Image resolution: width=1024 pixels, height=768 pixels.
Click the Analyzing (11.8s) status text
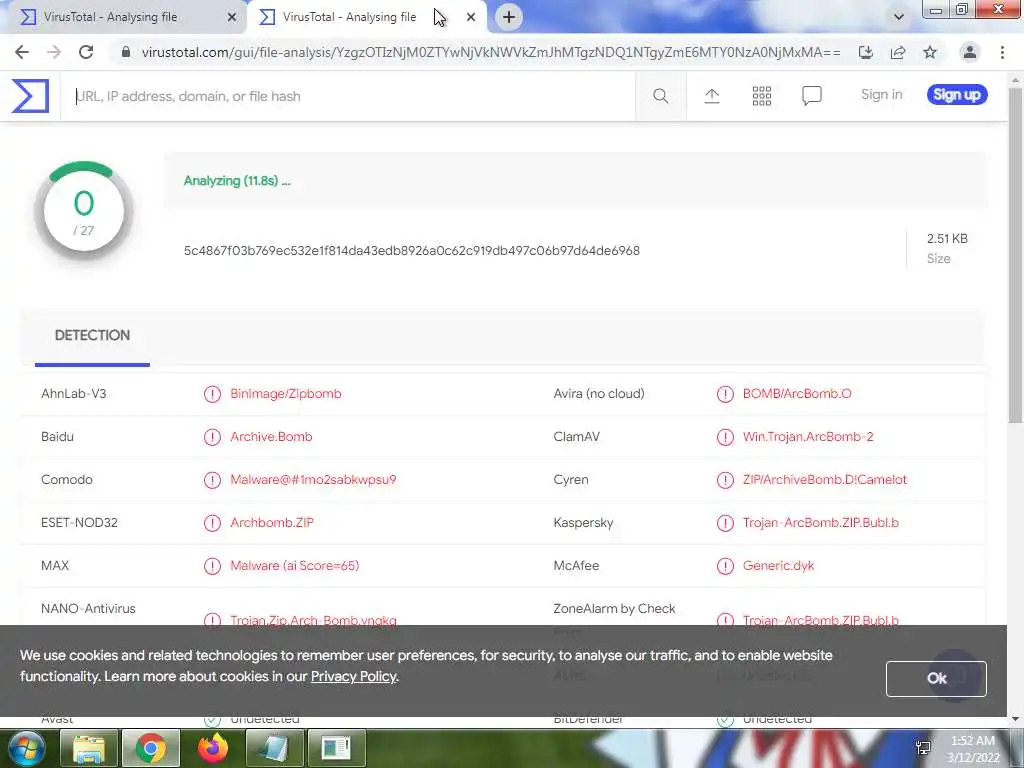coord(237,181)
